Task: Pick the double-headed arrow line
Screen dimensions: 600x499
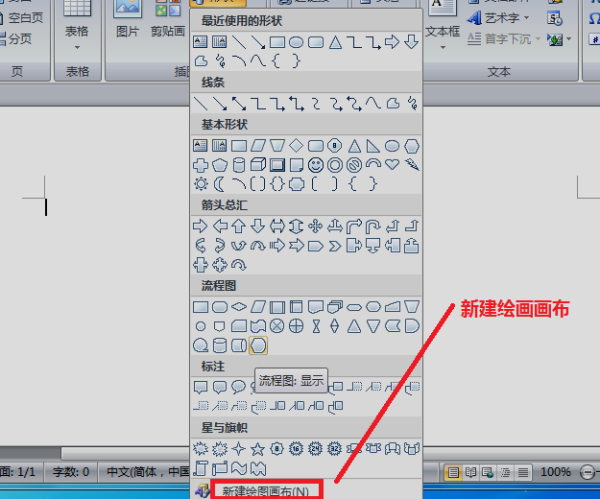Action: tap(239, 104)
